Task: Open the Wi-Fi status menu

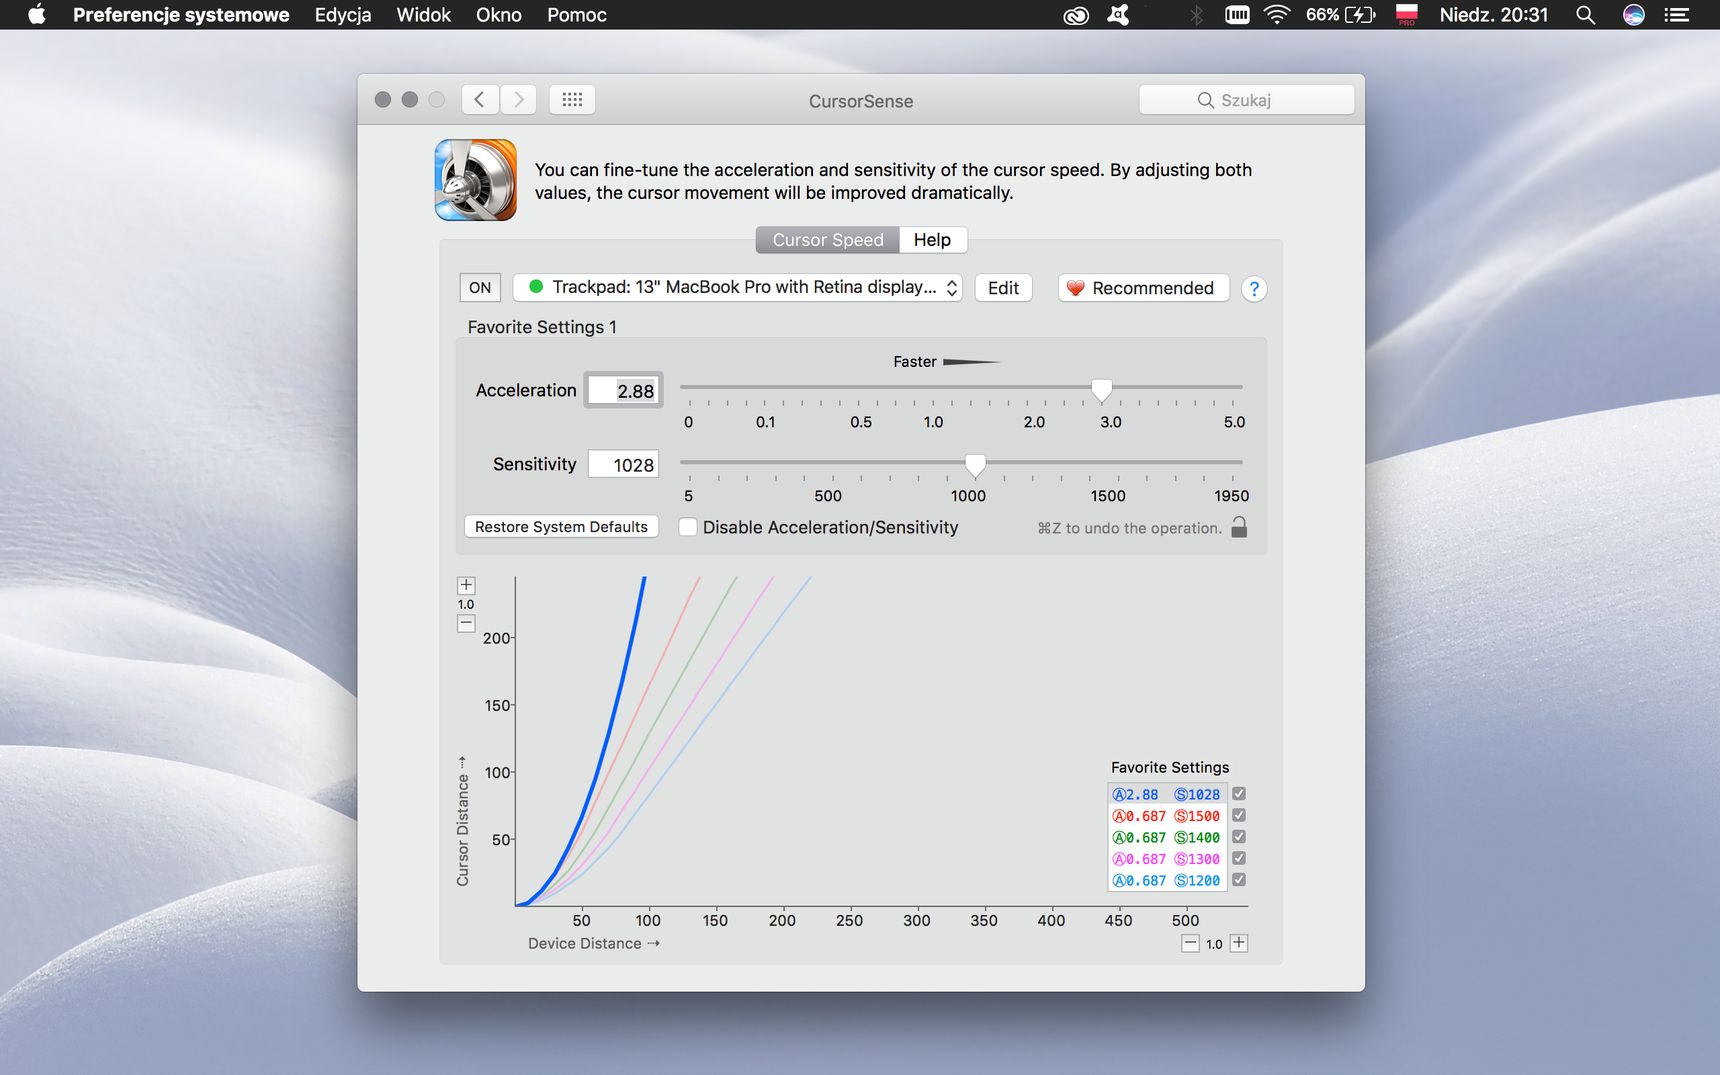Action: (x=1277, y=14)
